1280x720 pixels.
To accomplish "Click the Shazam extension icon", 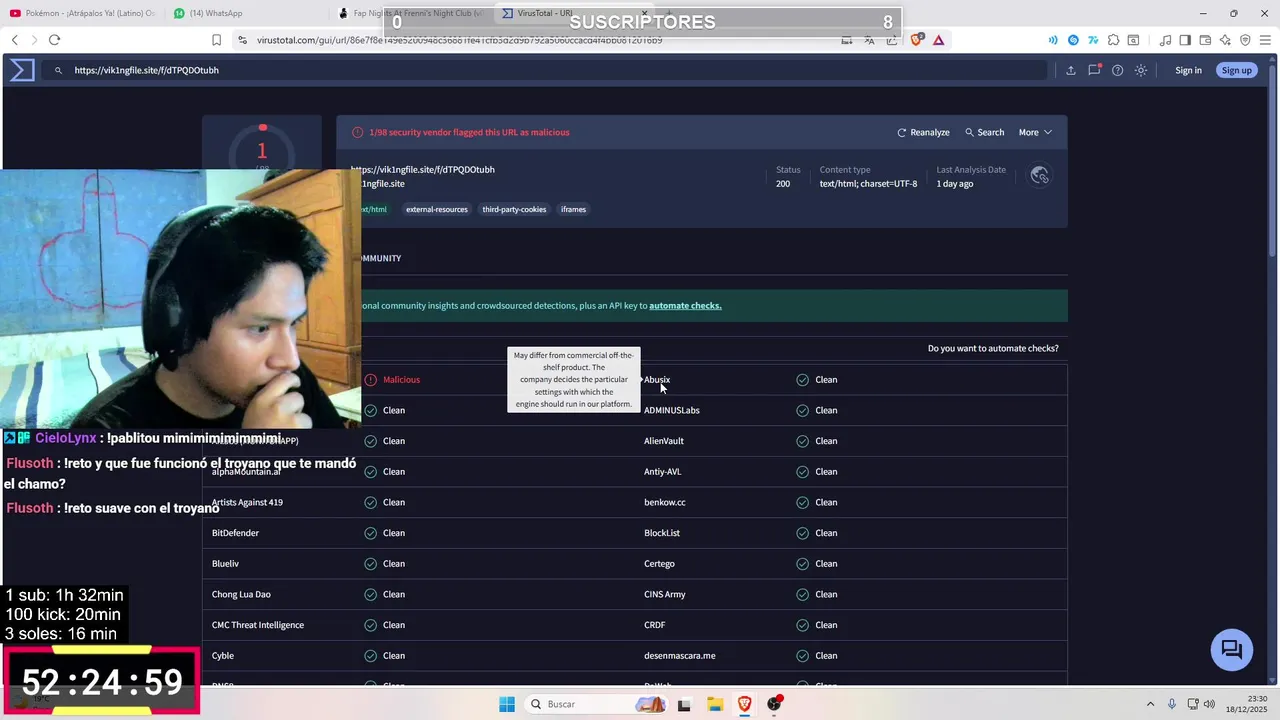I will tap(1074, 40).
